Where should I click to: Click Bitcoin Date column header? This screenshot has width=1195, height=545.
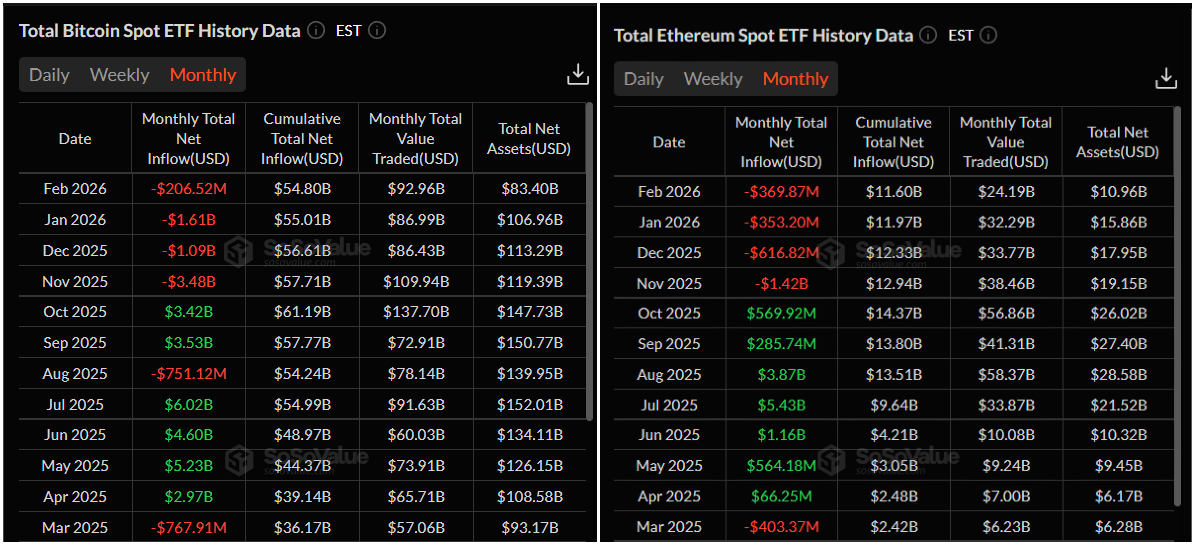(x=75, y=139)
